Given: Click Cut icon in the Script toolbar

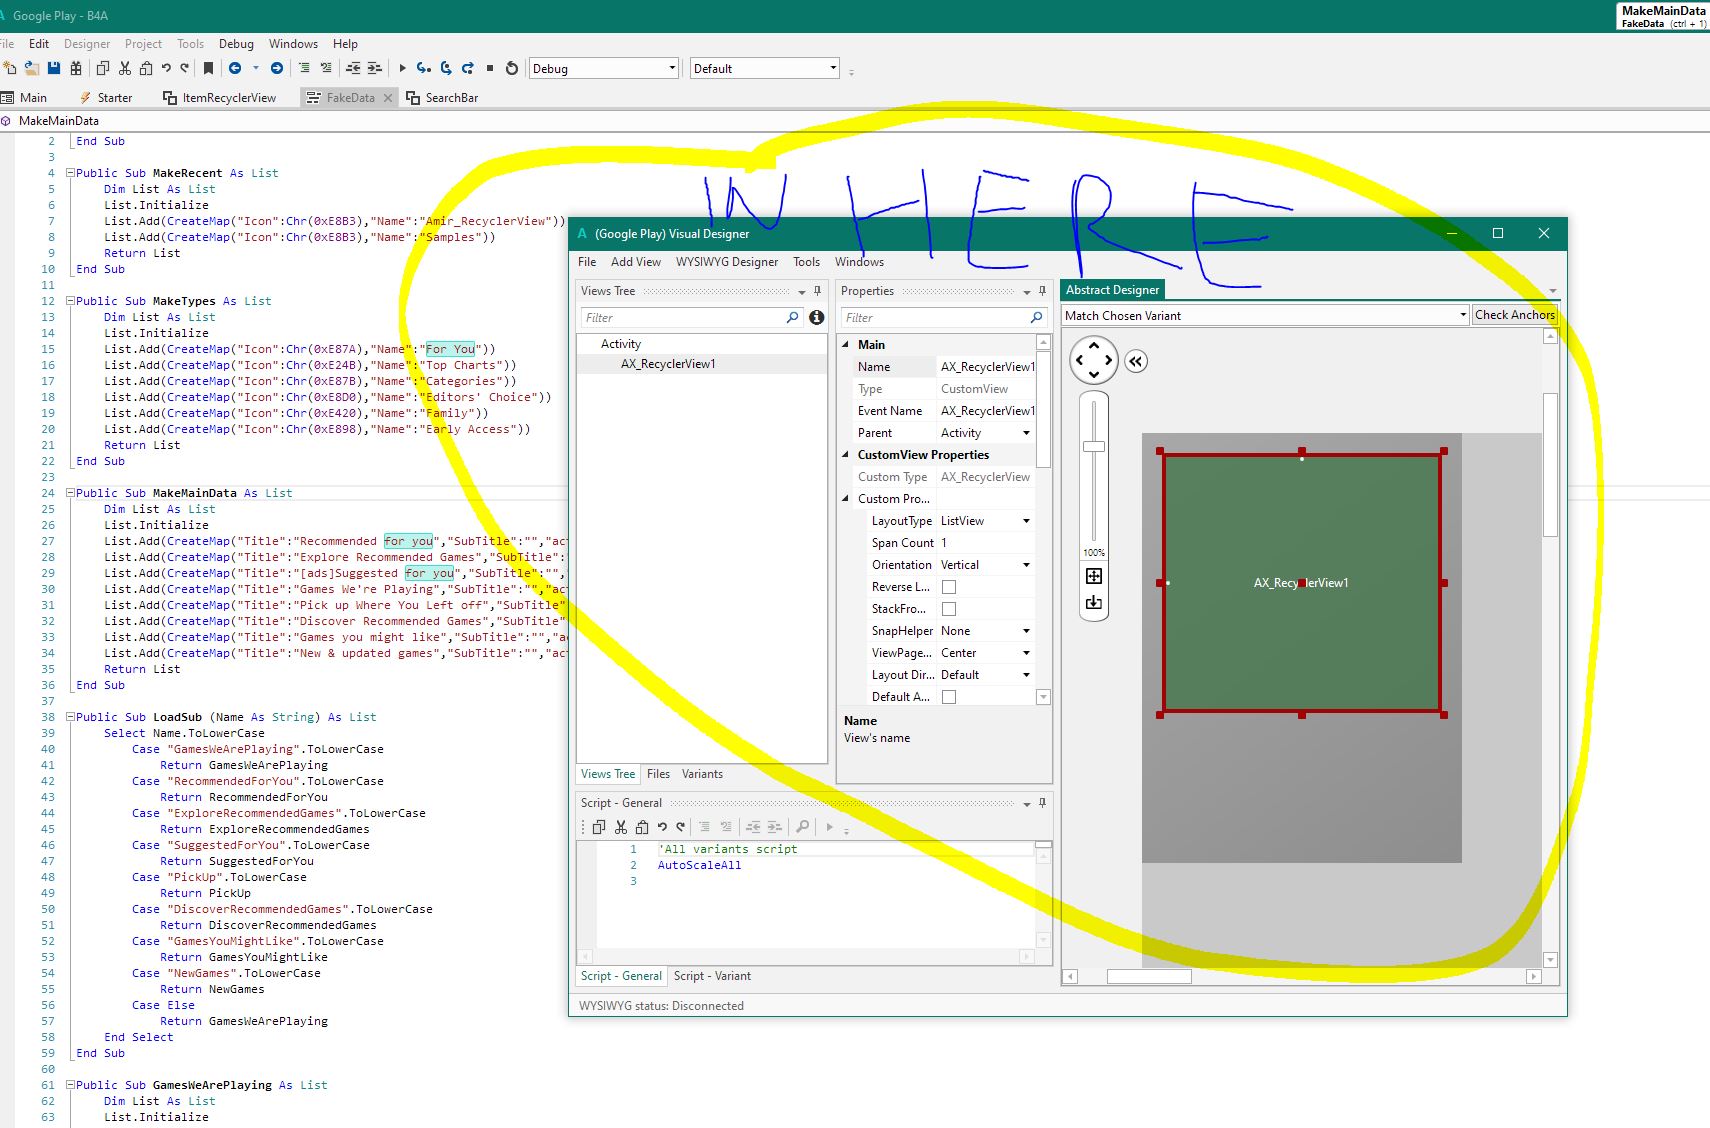Looking at the screenshot, I should coord(621,827).
